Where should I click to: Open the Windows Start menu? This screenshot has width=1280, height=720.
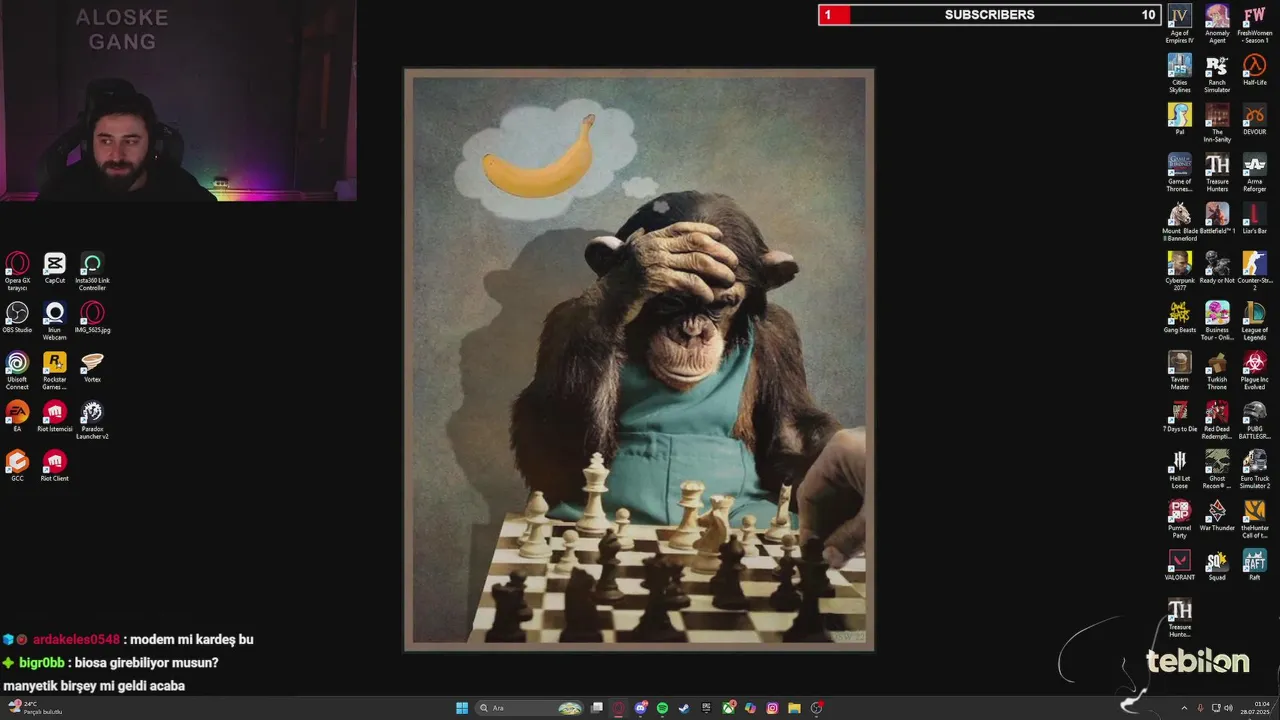(x=462, y=708)
